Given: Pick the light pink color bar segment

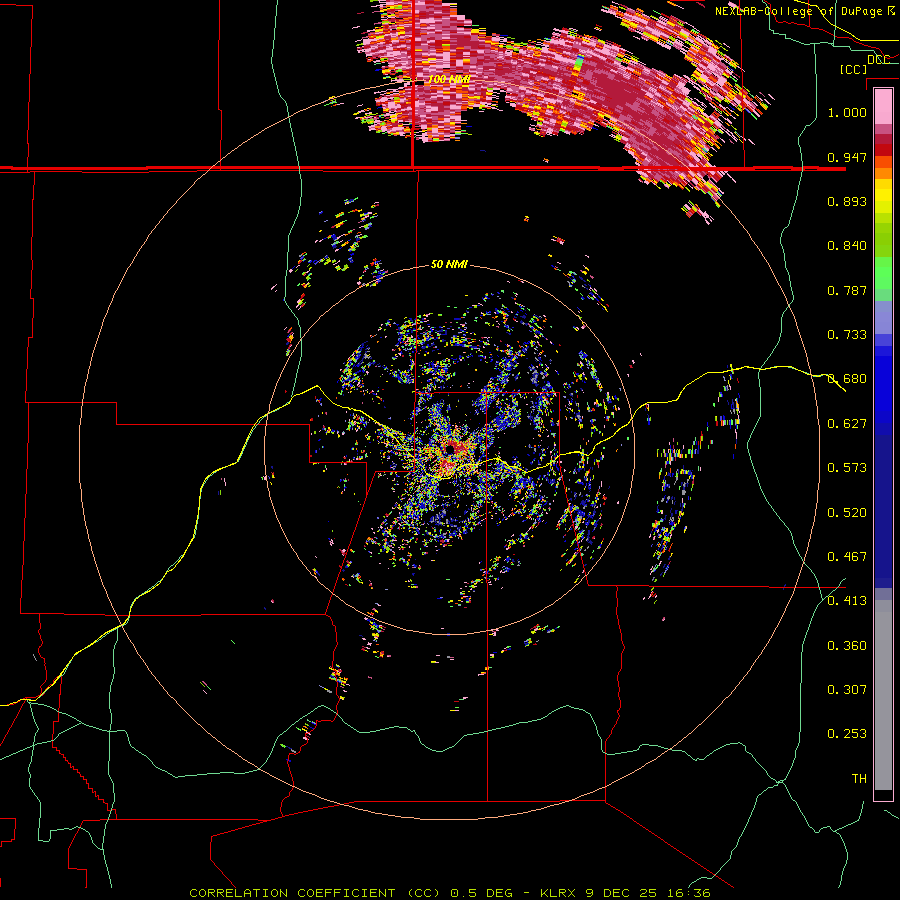Looking at the screenshot, I should [883, 106].
